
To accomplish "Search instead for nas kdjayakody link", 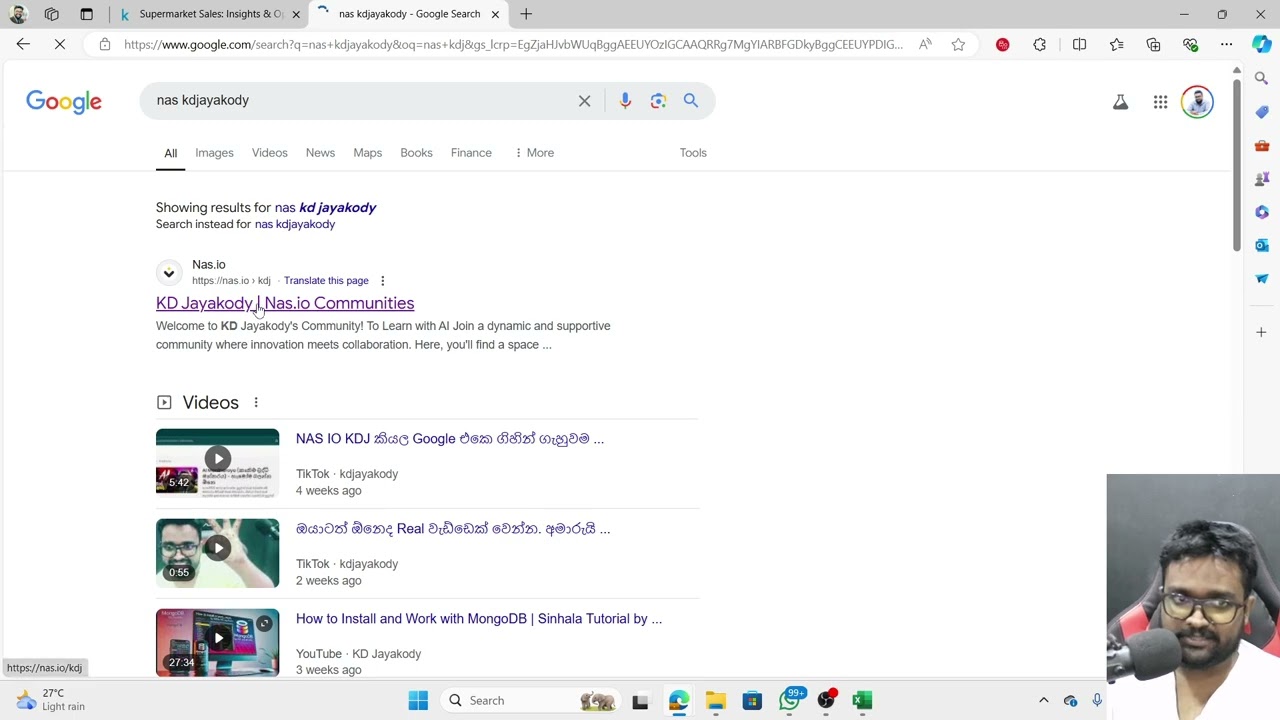I will (295, 224).
